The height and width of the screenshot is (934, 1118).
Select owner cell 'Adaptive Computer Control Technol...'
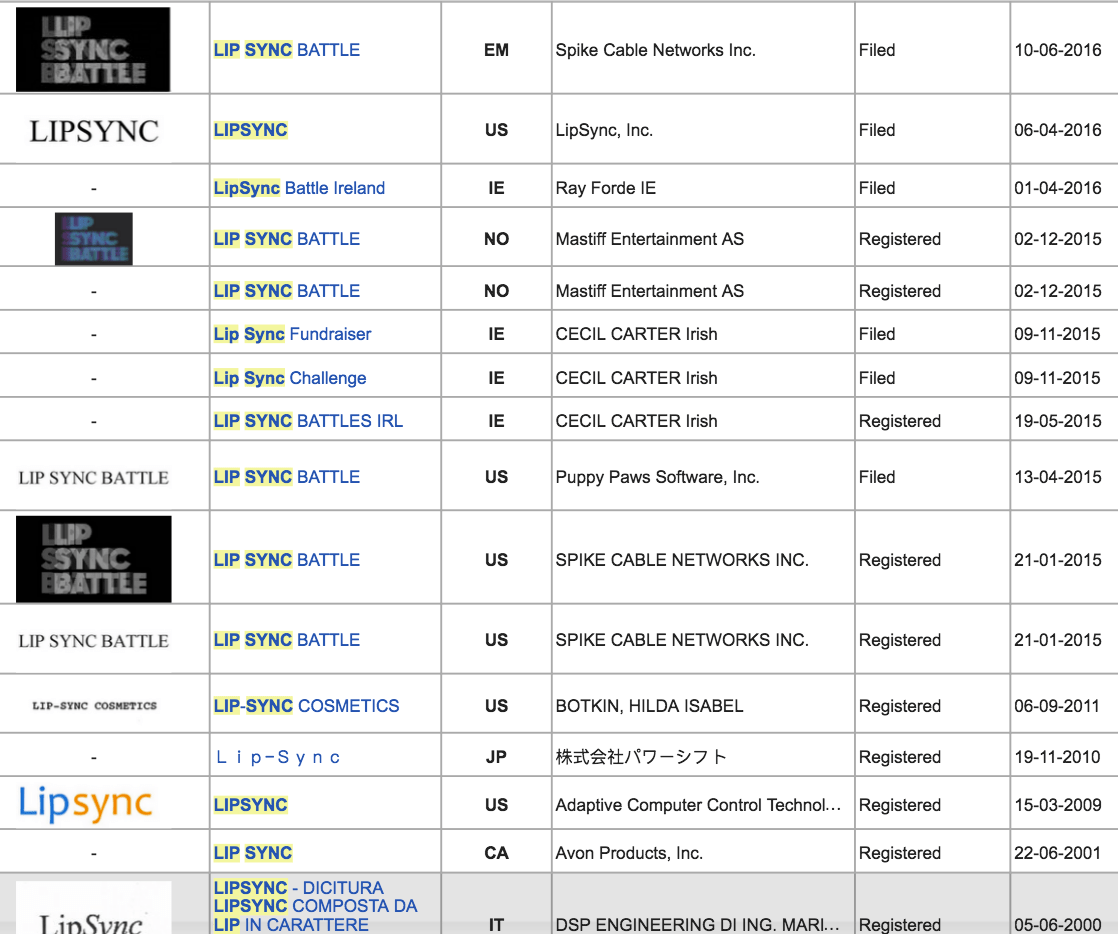click(698, 805)
